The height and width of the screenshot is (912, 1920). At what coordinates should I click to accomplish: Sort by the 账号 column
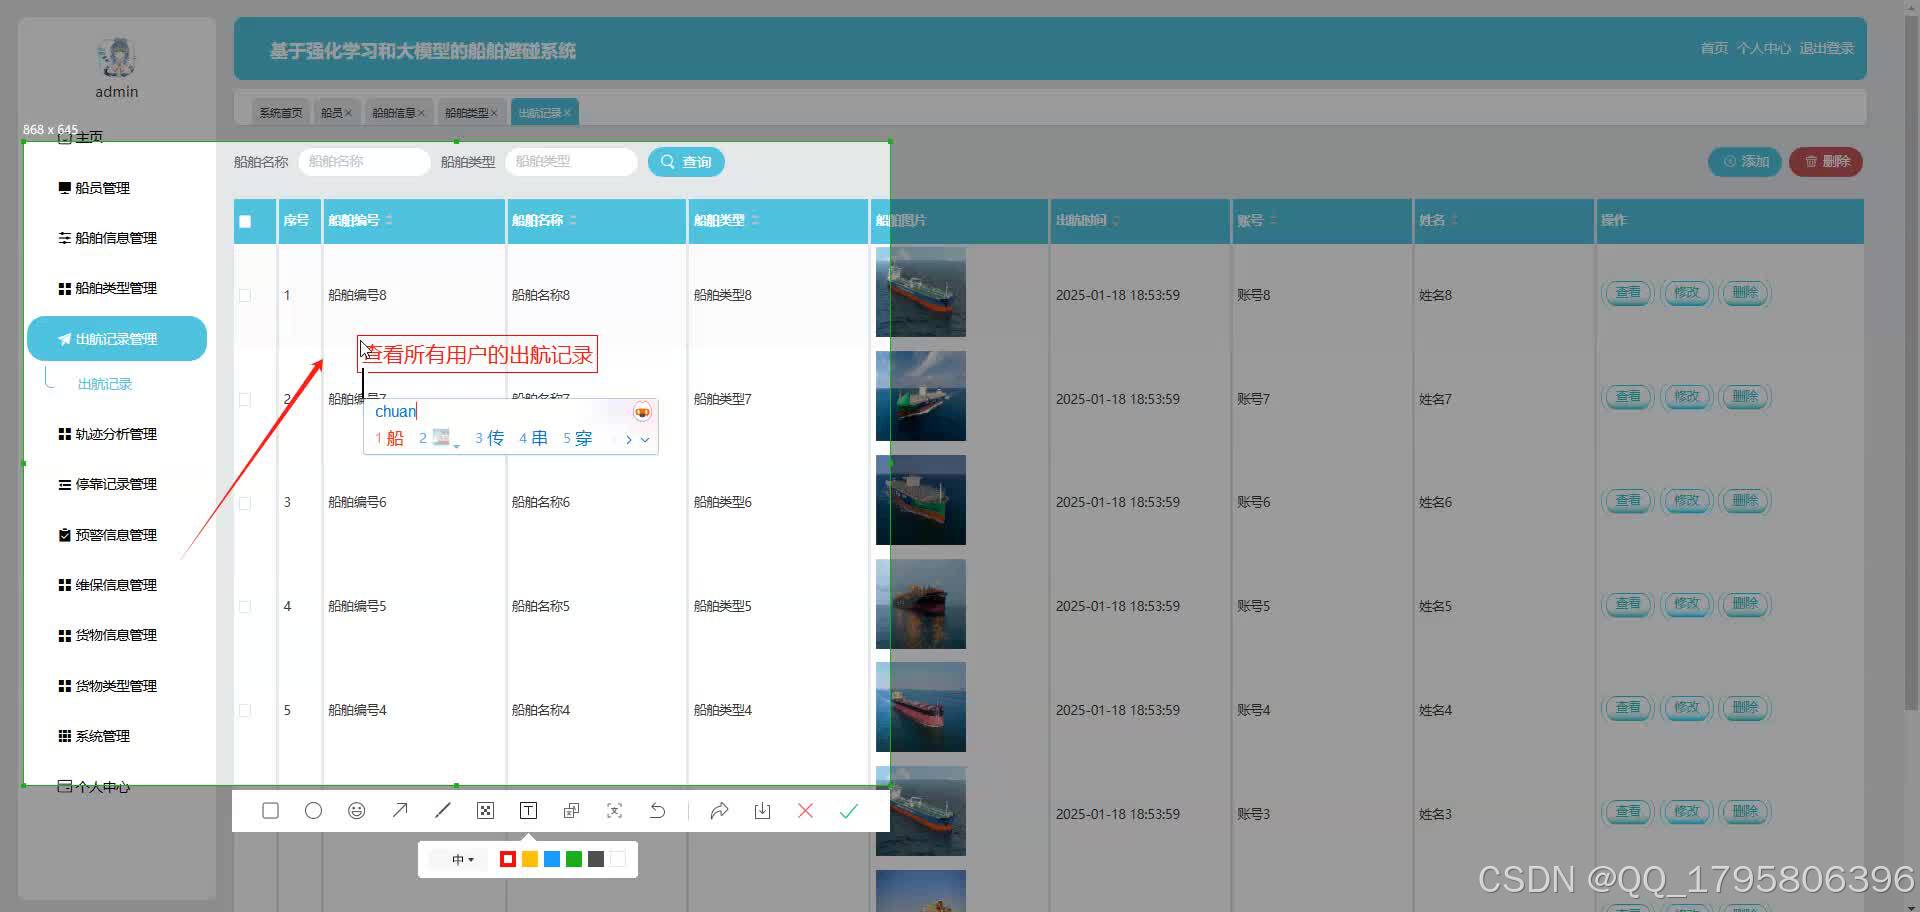[1273, 220]
